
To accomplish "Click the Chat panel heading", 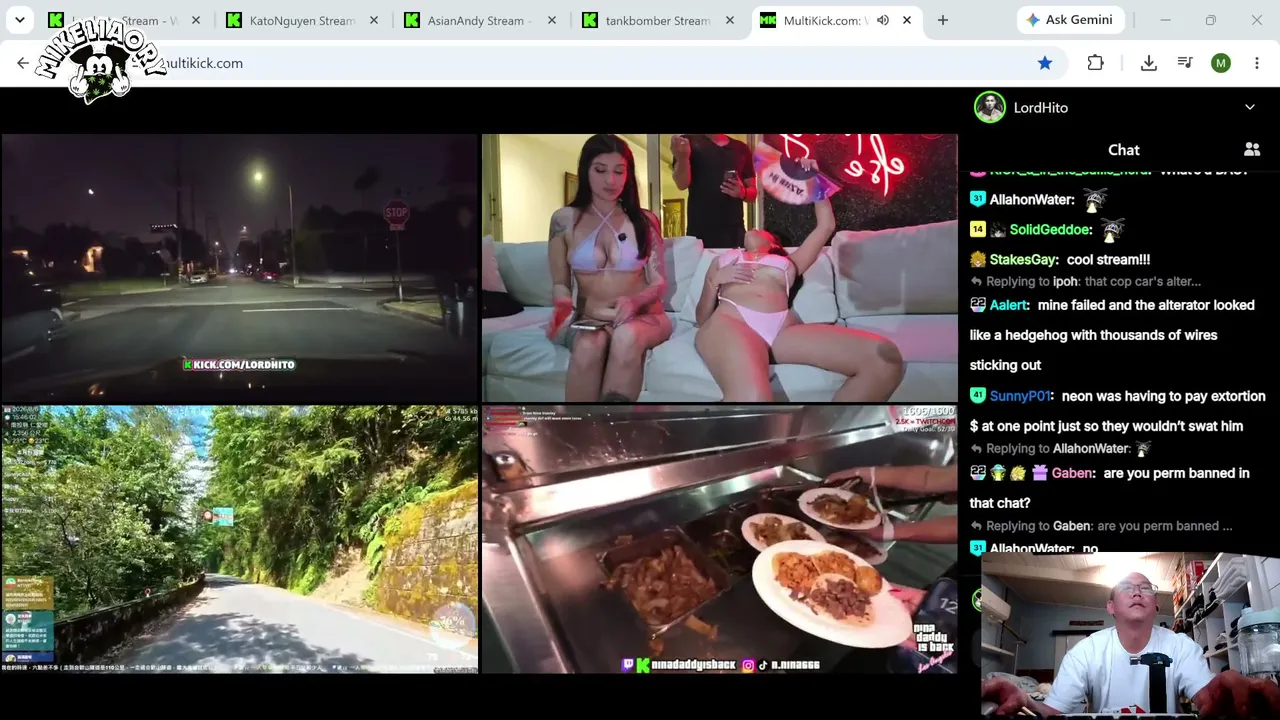I will pyautogui.click(x=1123, y=149).
